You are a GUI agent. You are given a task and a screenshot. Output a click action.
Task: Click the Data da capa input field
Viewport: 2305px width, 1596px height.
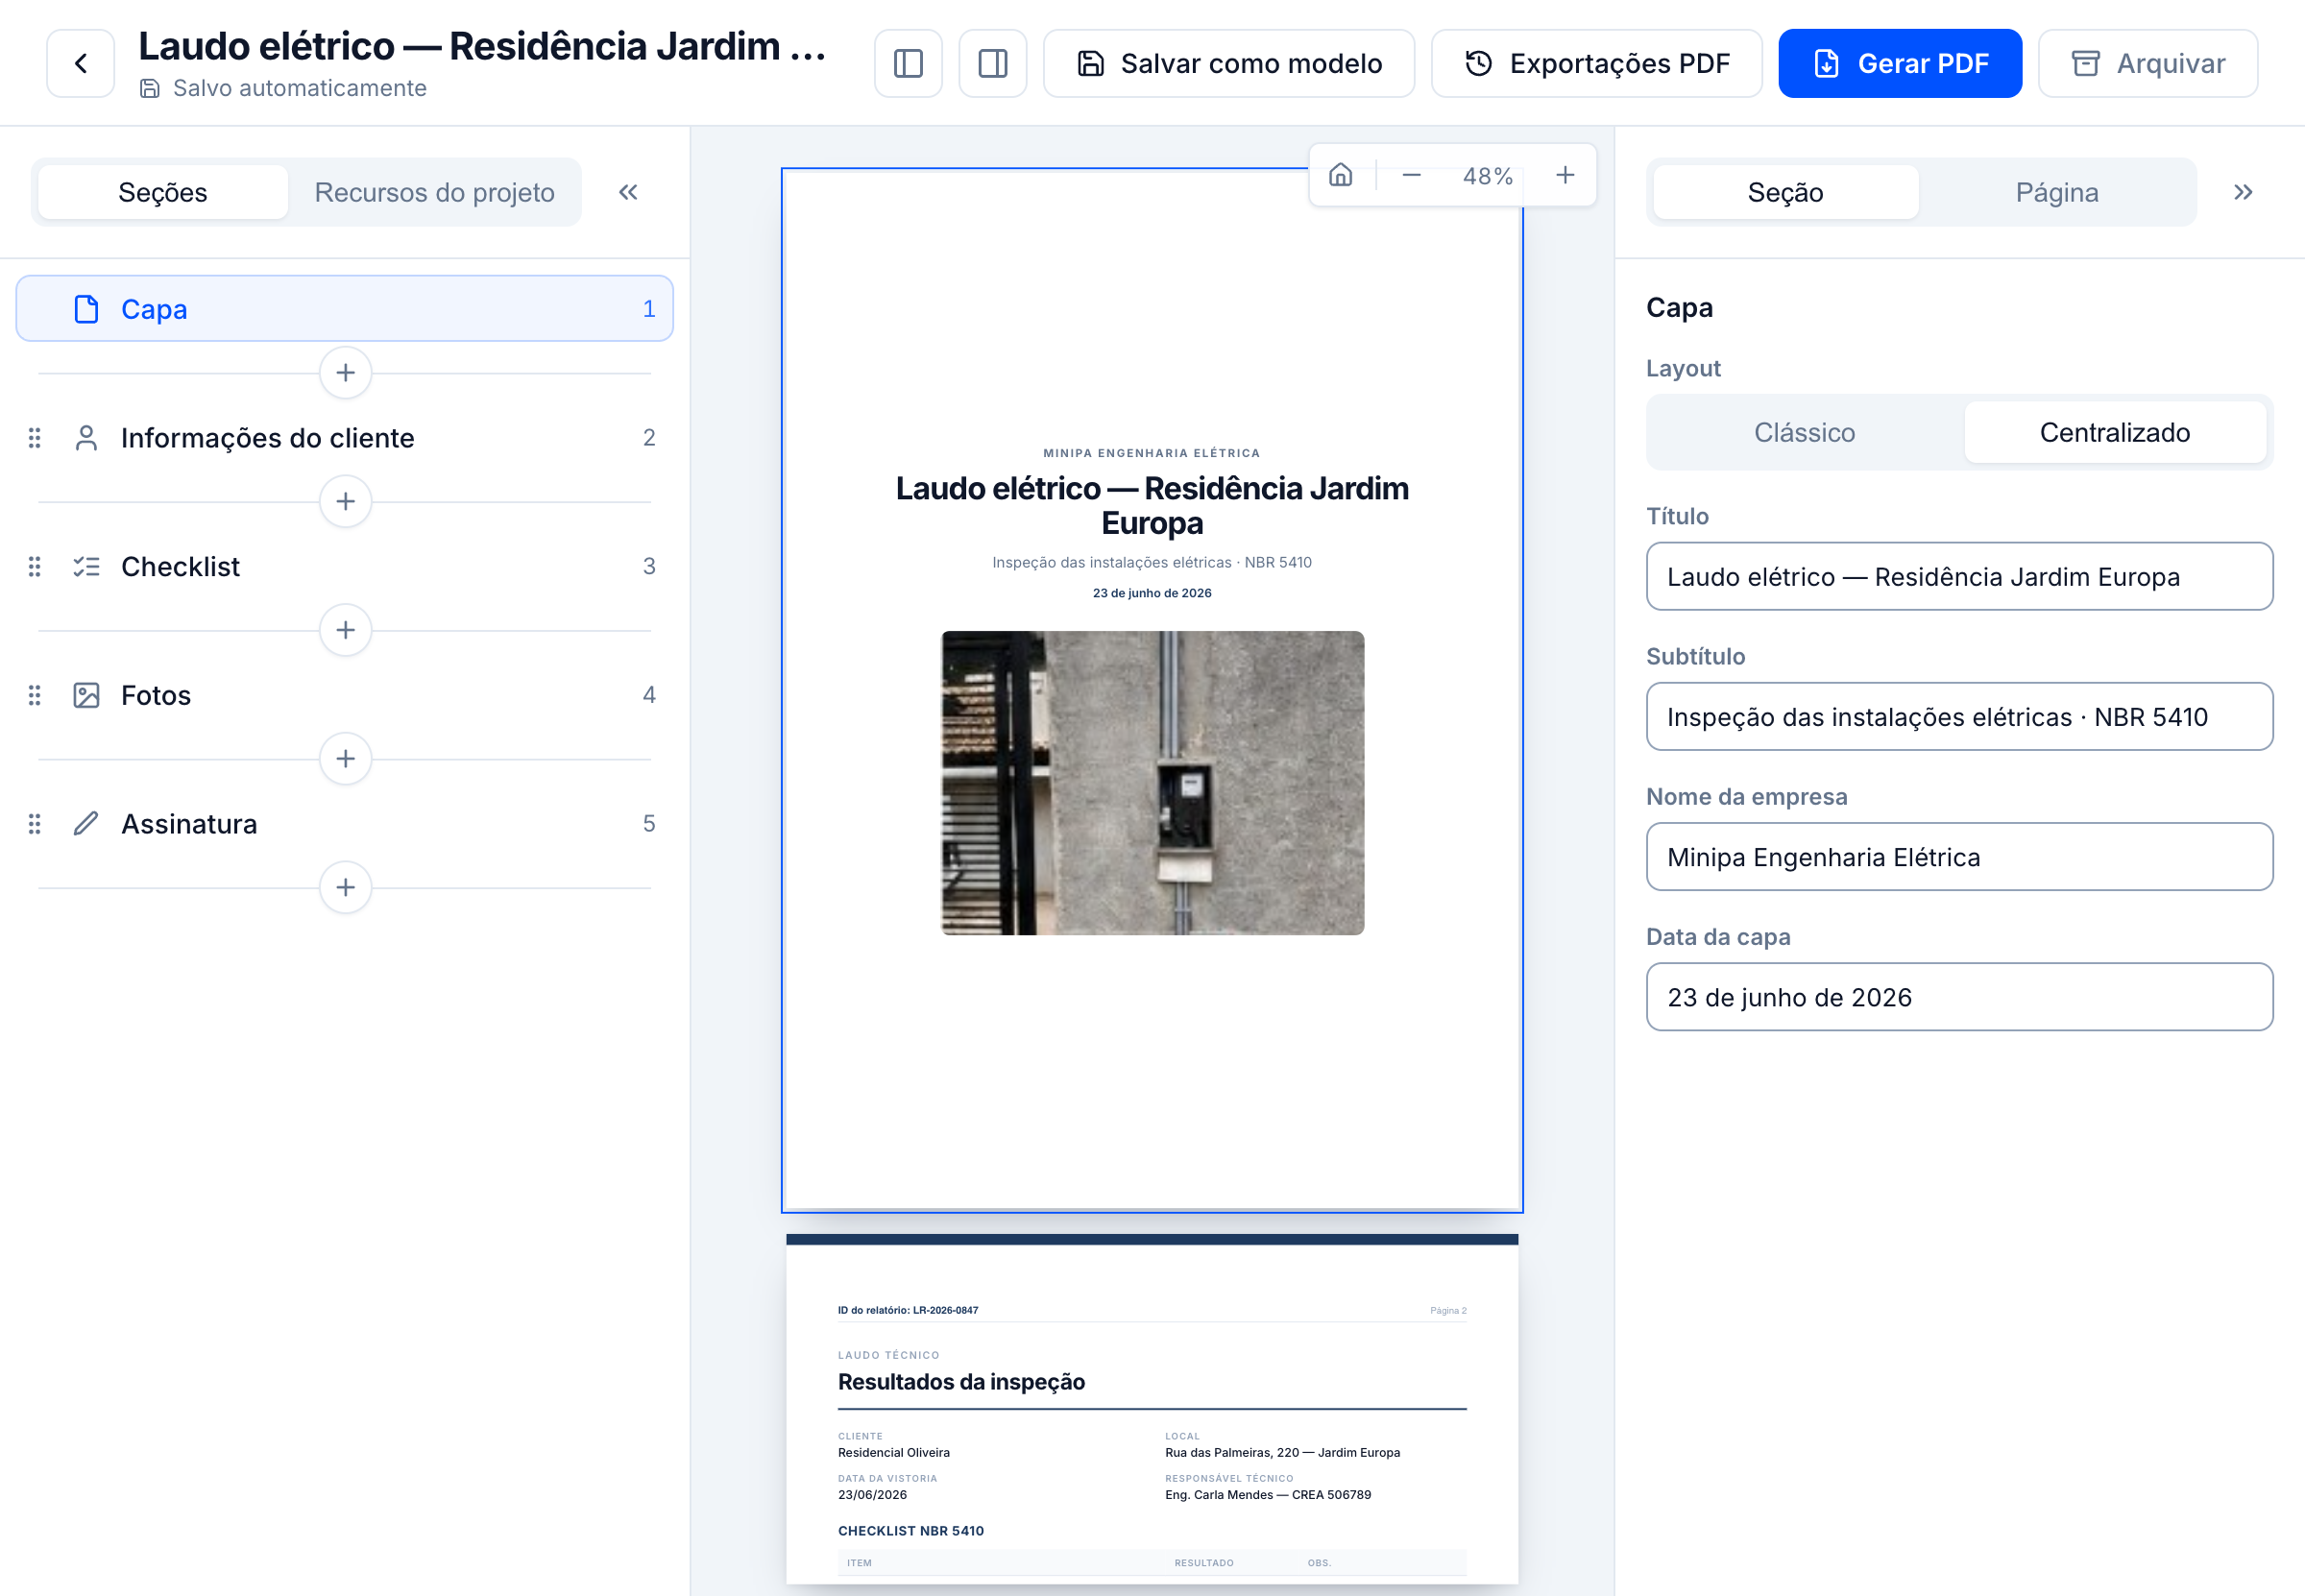tap(1958, 996)
